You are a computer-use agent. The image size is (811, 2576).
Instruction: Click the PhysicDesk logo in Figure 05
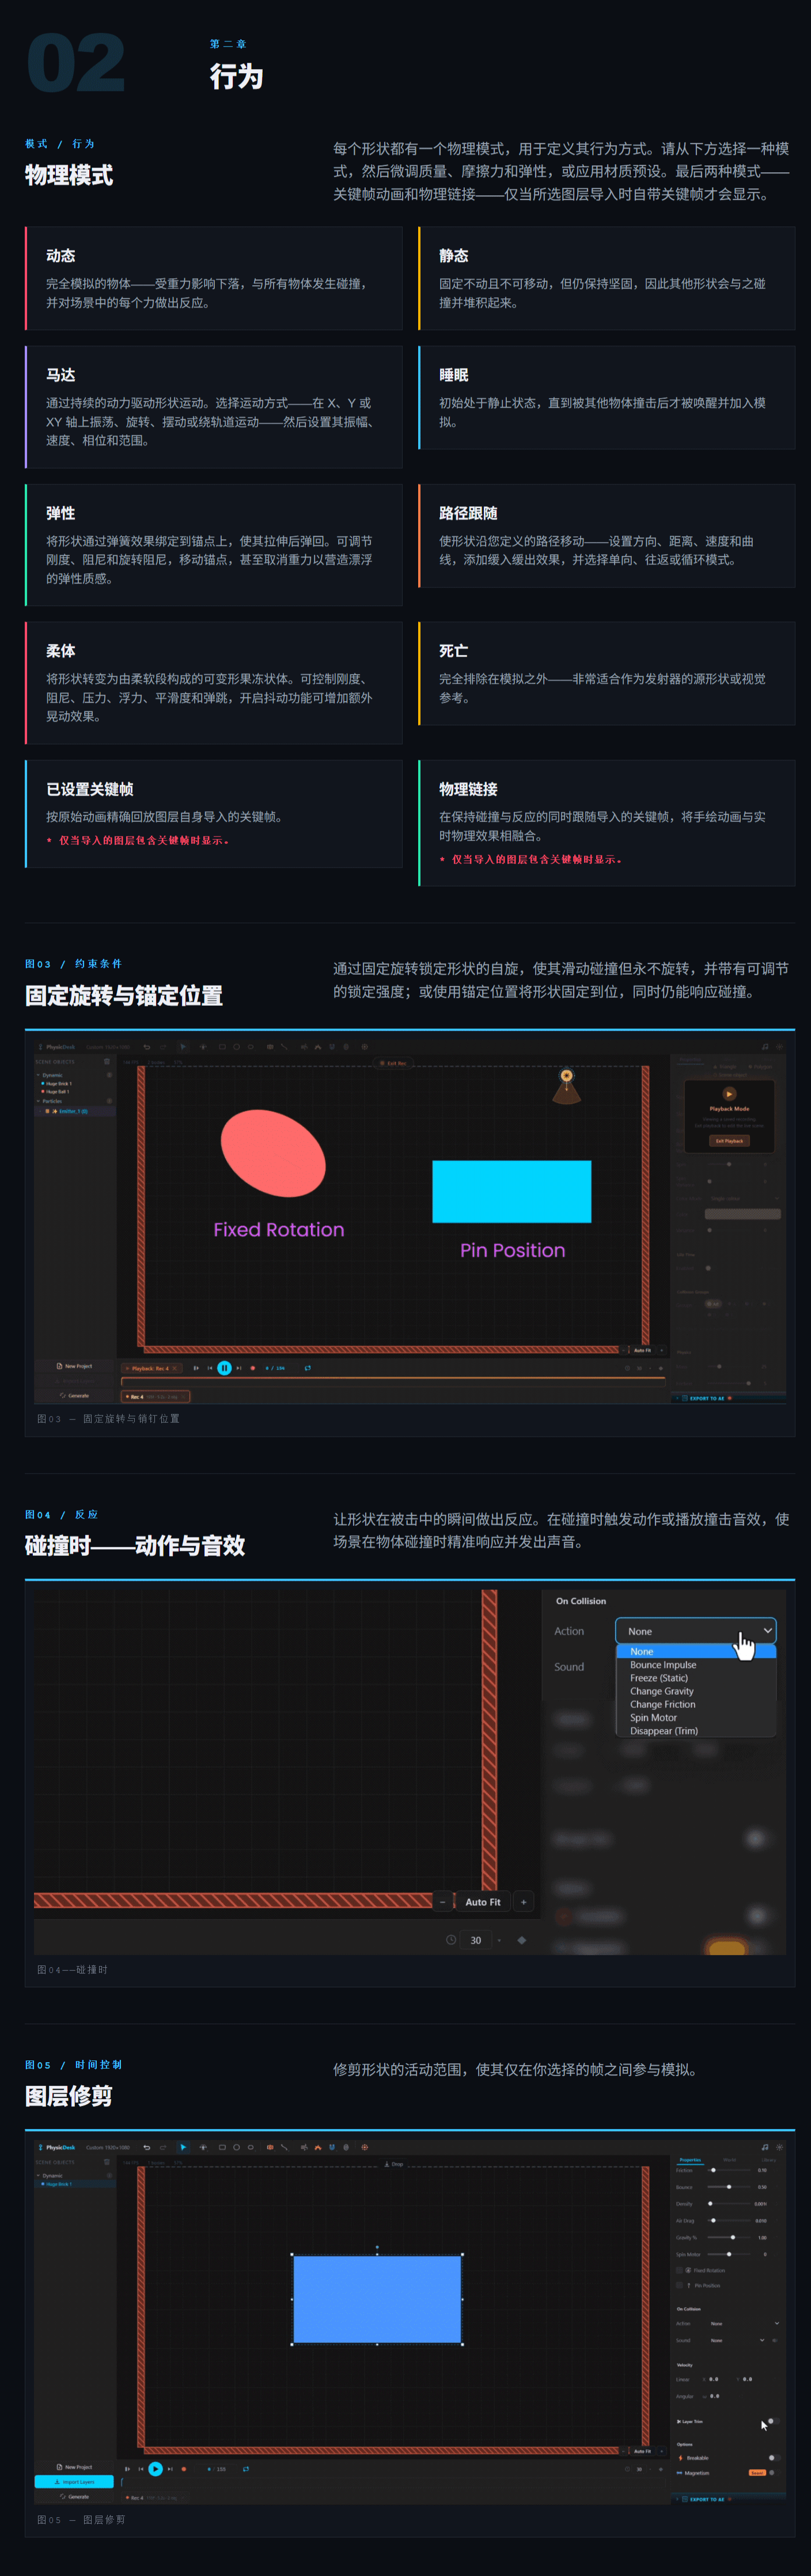click(x=57, y=2147)
